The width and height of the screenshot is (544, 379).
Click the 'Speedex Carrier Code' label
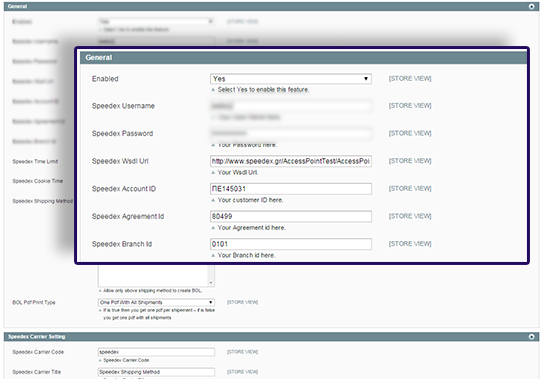[38, 352]
